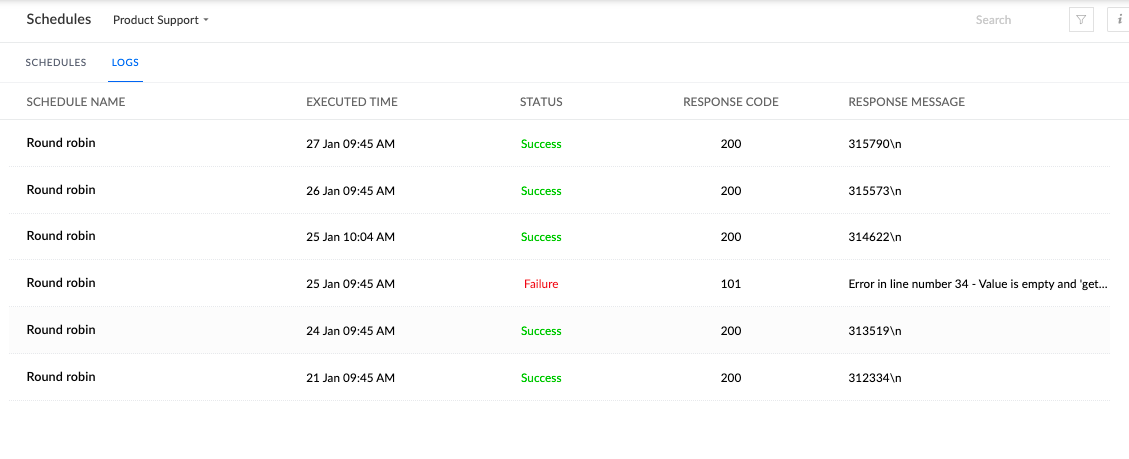Select the Logs tab
Image resolution: width=1129 pixels, height=459 pixels.
[x=125, y=62]
